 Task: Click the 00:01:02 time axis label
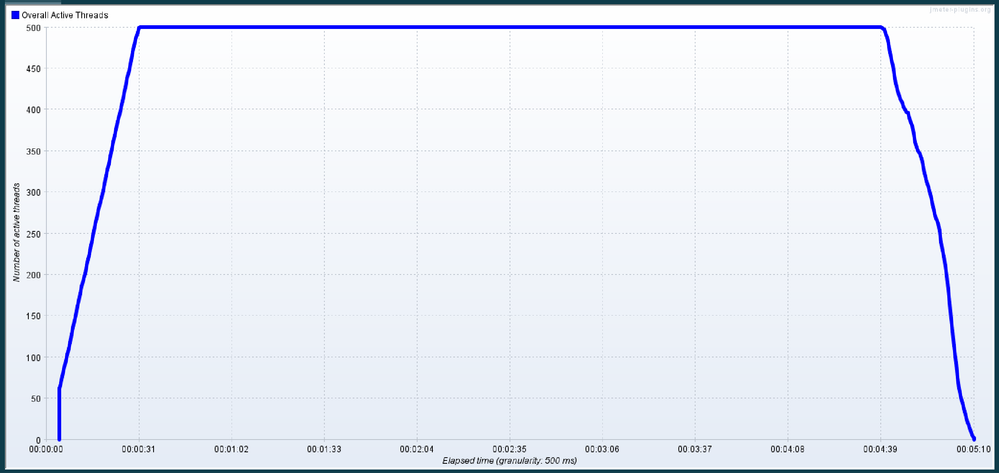coord(232,449)
